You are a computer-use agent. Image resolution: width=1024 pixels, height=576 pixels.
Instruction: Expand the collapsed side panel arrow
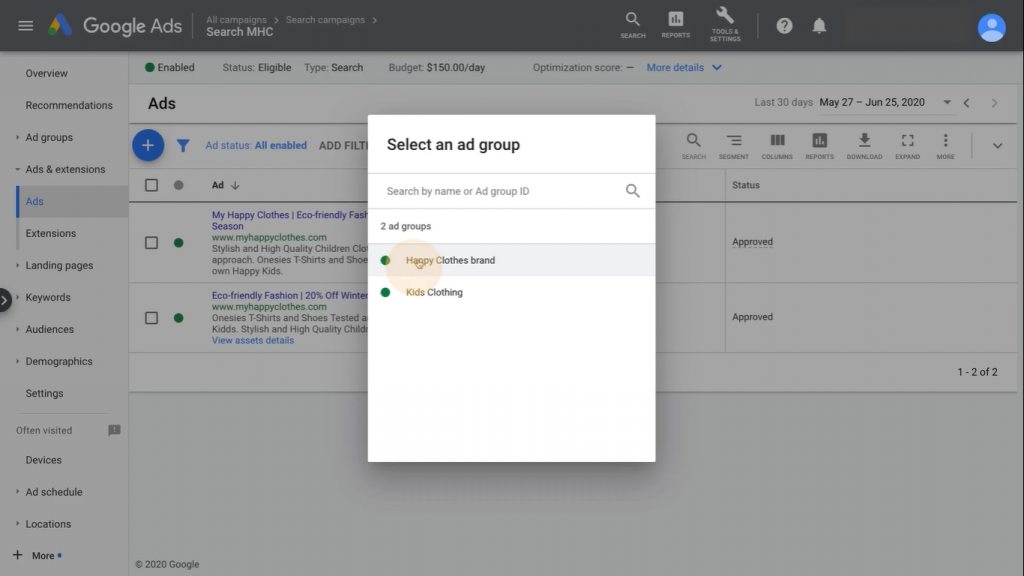point(5,300)
